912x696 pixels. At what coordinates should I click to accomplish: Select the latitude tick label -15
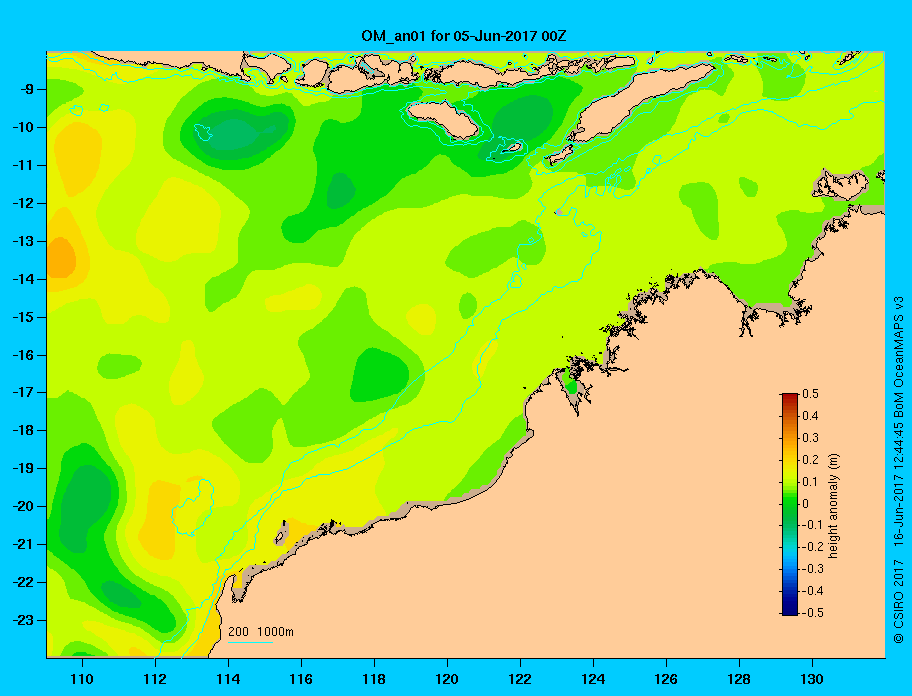click(23, 317)
